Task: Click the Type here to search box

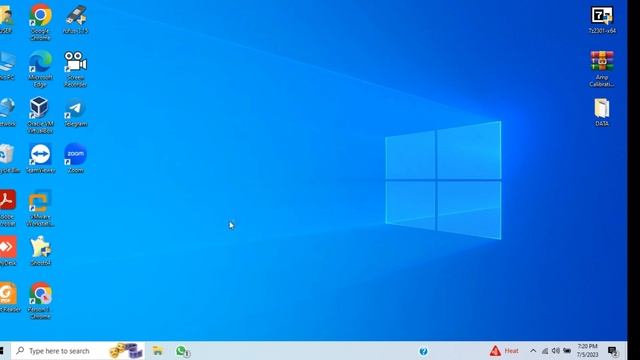Action: coord(78,351)
